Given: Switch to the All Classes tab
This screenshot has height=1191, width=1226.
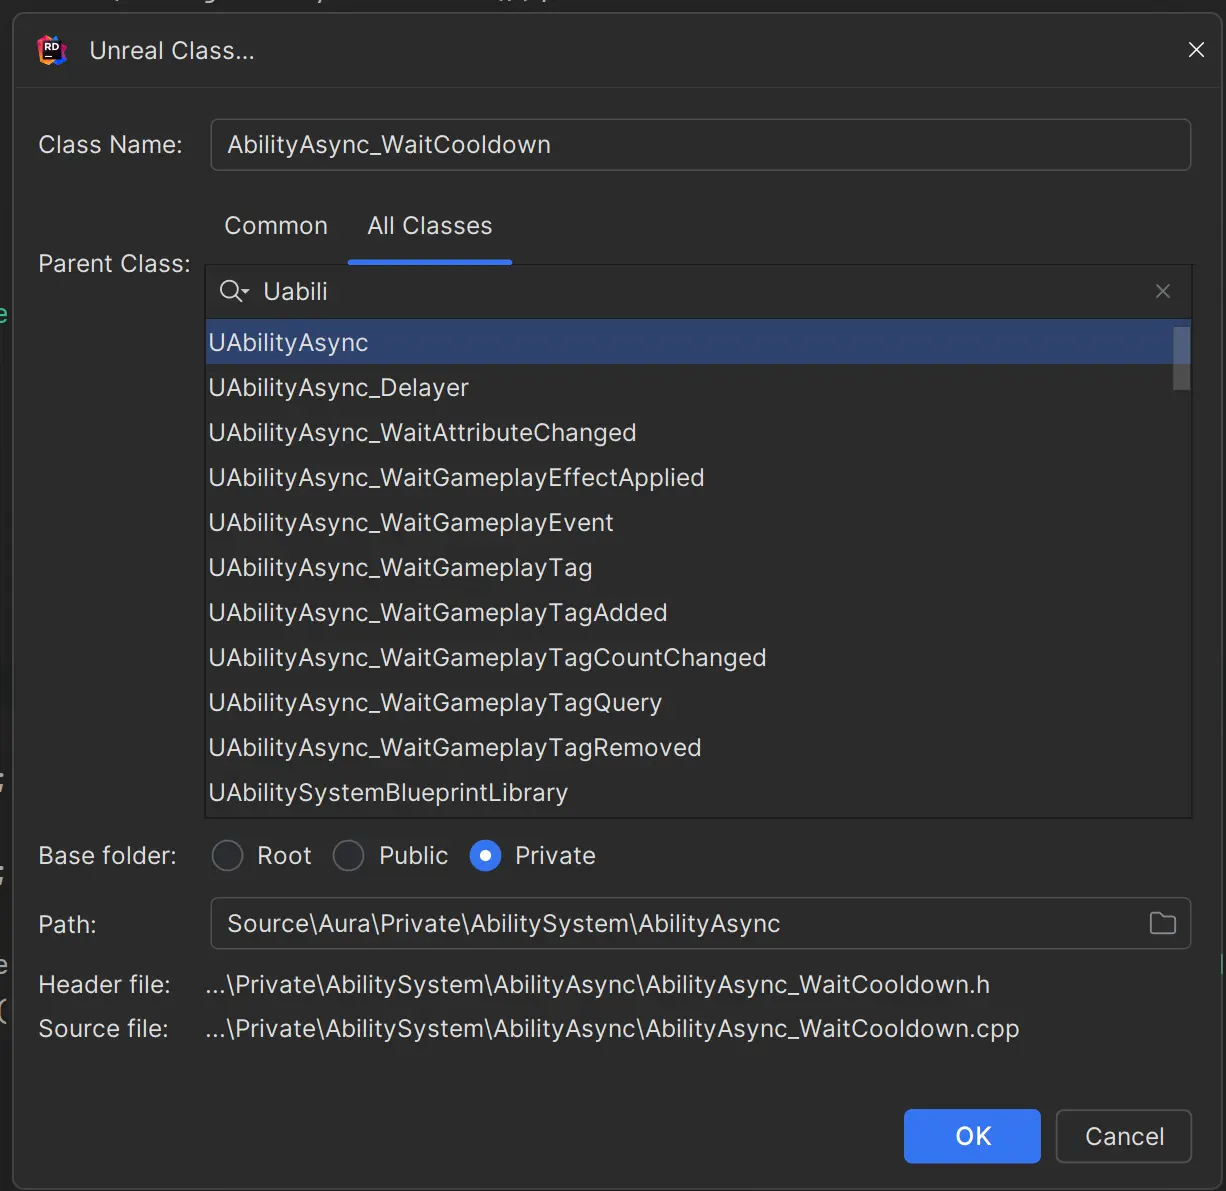Looking at the screenshot, I should (429, 226).
